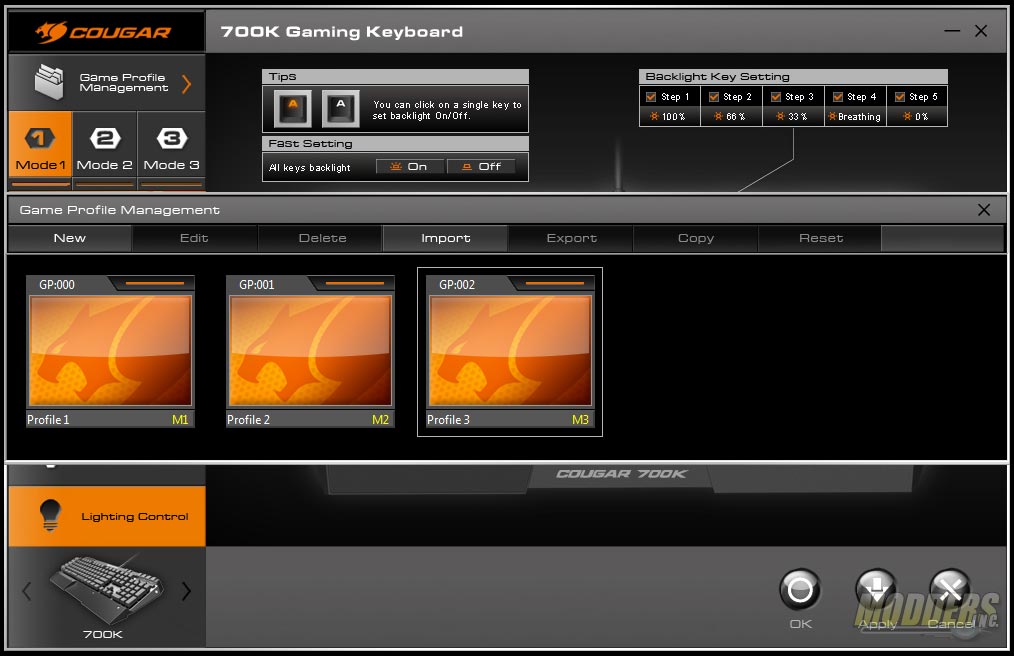
Task: Toggle the Step 5 checkbox
Action: click(x=900, y=97)
